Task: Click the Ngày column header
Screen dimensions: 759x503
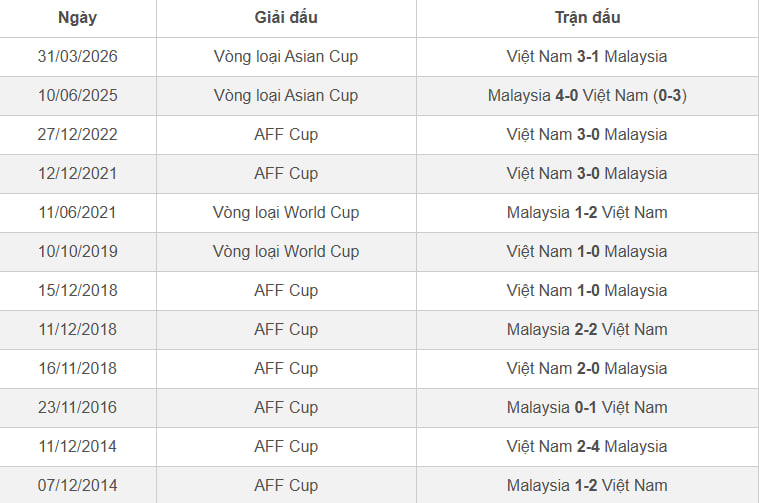Action: tap(77, 18)
